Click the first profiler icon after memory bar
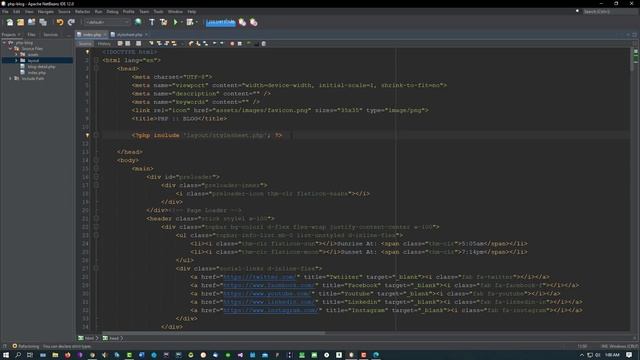640x360 pixels. [242, 22]
